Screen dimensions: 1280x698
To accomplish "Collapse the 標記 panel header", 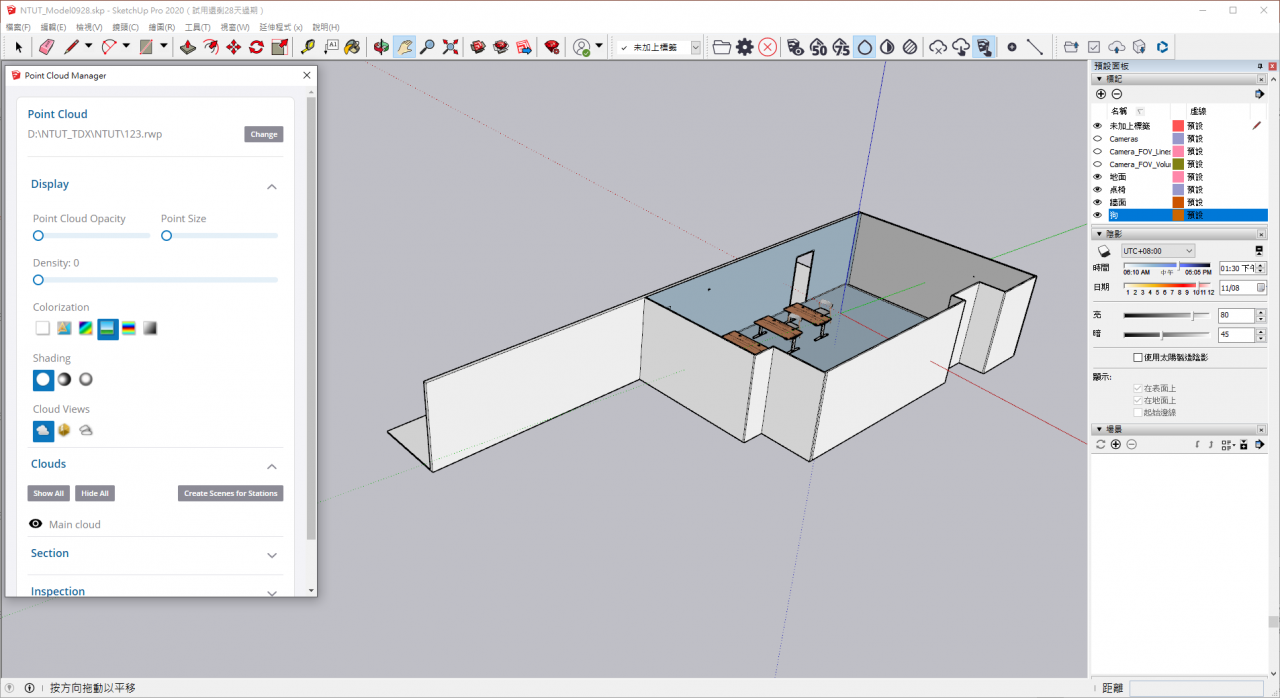I will coord(1180,78).
